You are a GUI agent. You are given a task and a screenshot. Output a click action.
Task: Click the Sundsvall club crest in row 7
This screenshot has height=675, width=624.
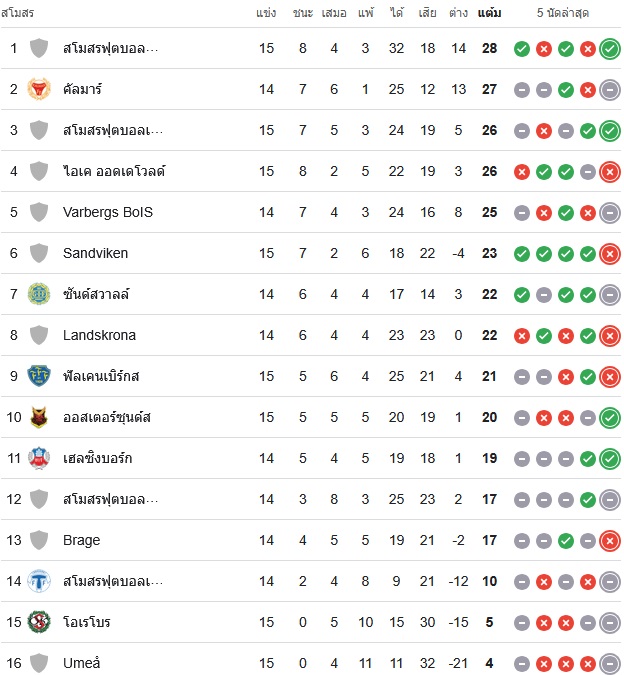tap(39, 294)
